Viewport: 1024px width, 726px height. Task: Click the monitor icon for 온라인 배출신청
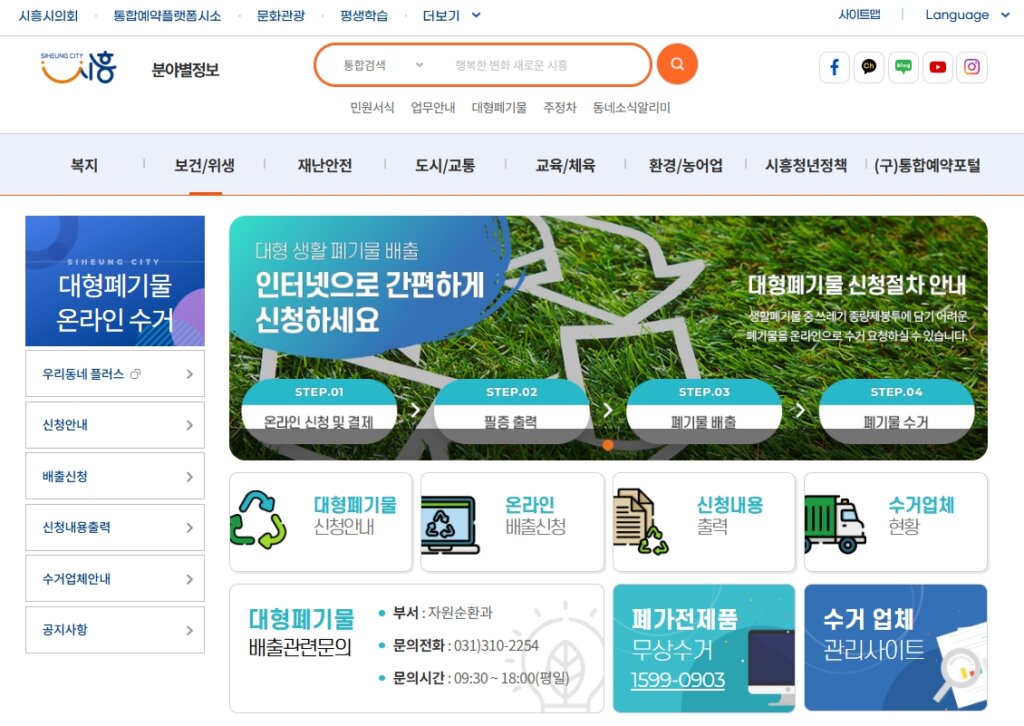coord(449,521)
